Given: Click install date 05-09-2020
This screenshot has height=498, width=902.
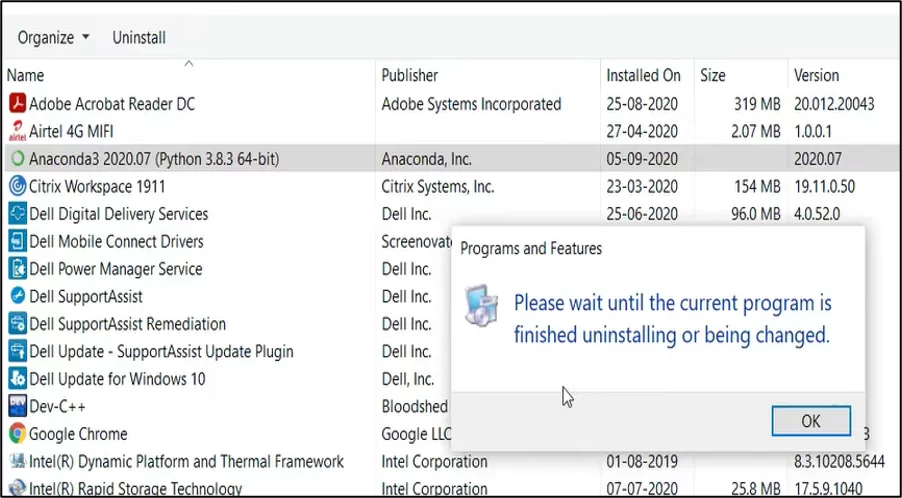Looking at the screenshot, I should (x=642, y=159).
